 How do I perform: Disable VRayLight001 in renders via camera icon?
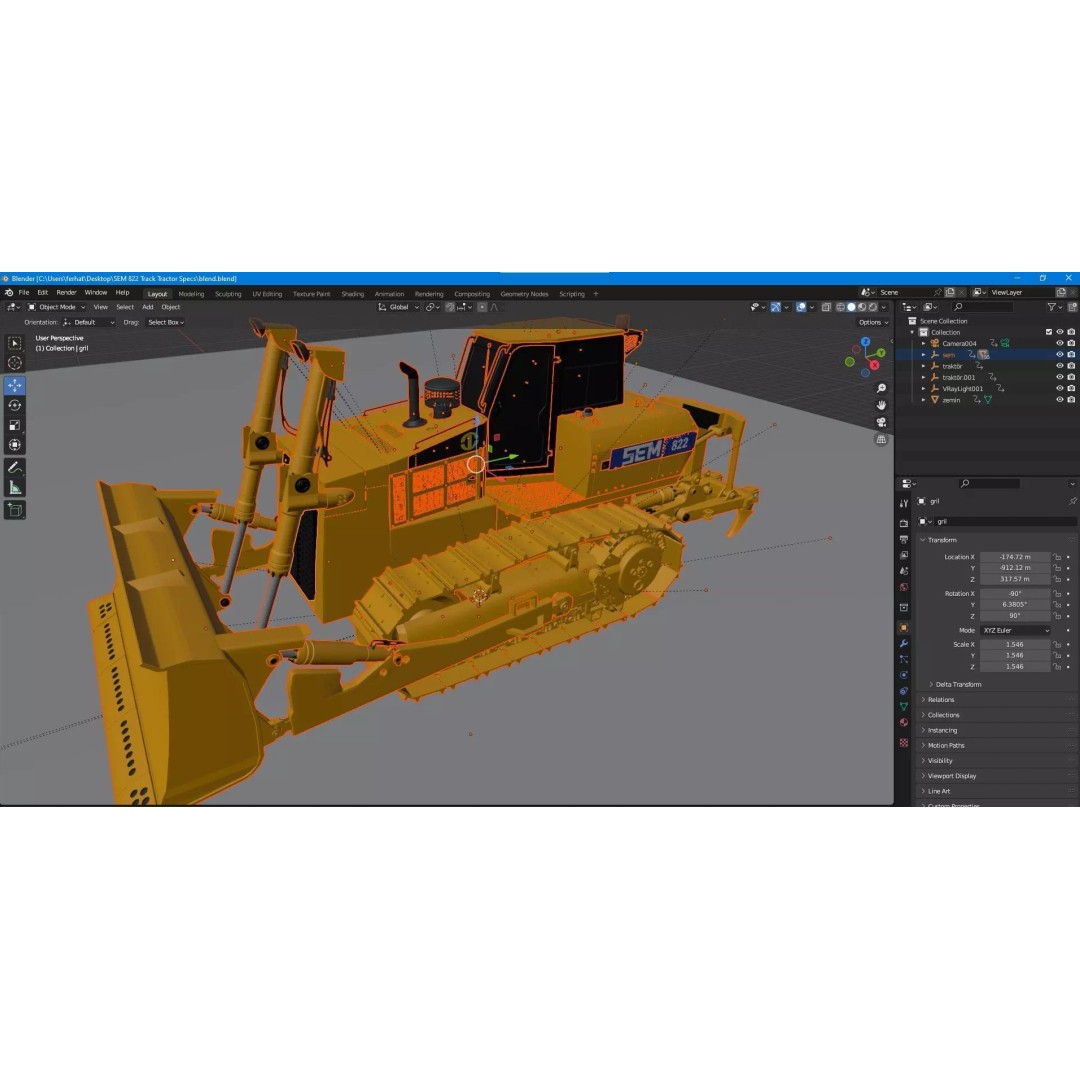1071,388
